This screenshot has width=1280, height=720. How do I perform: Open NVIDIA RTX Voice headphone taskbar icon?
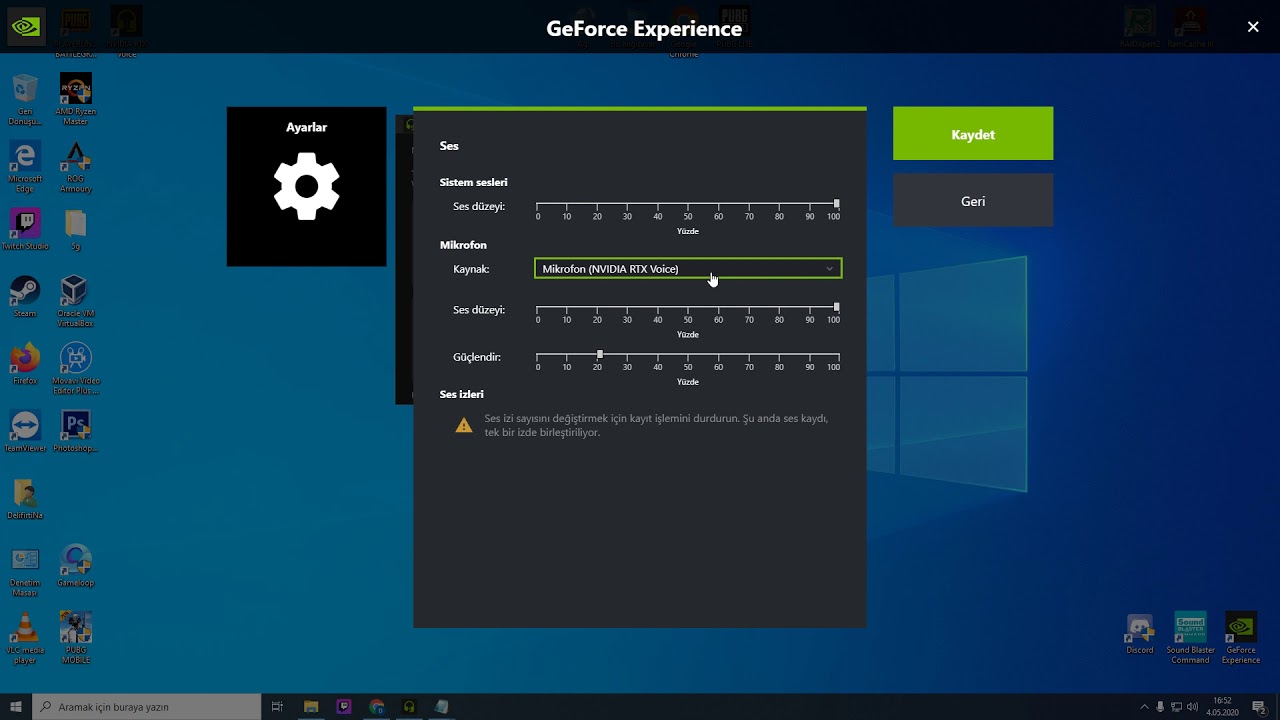pyautogui.click(x=409, y=707)
